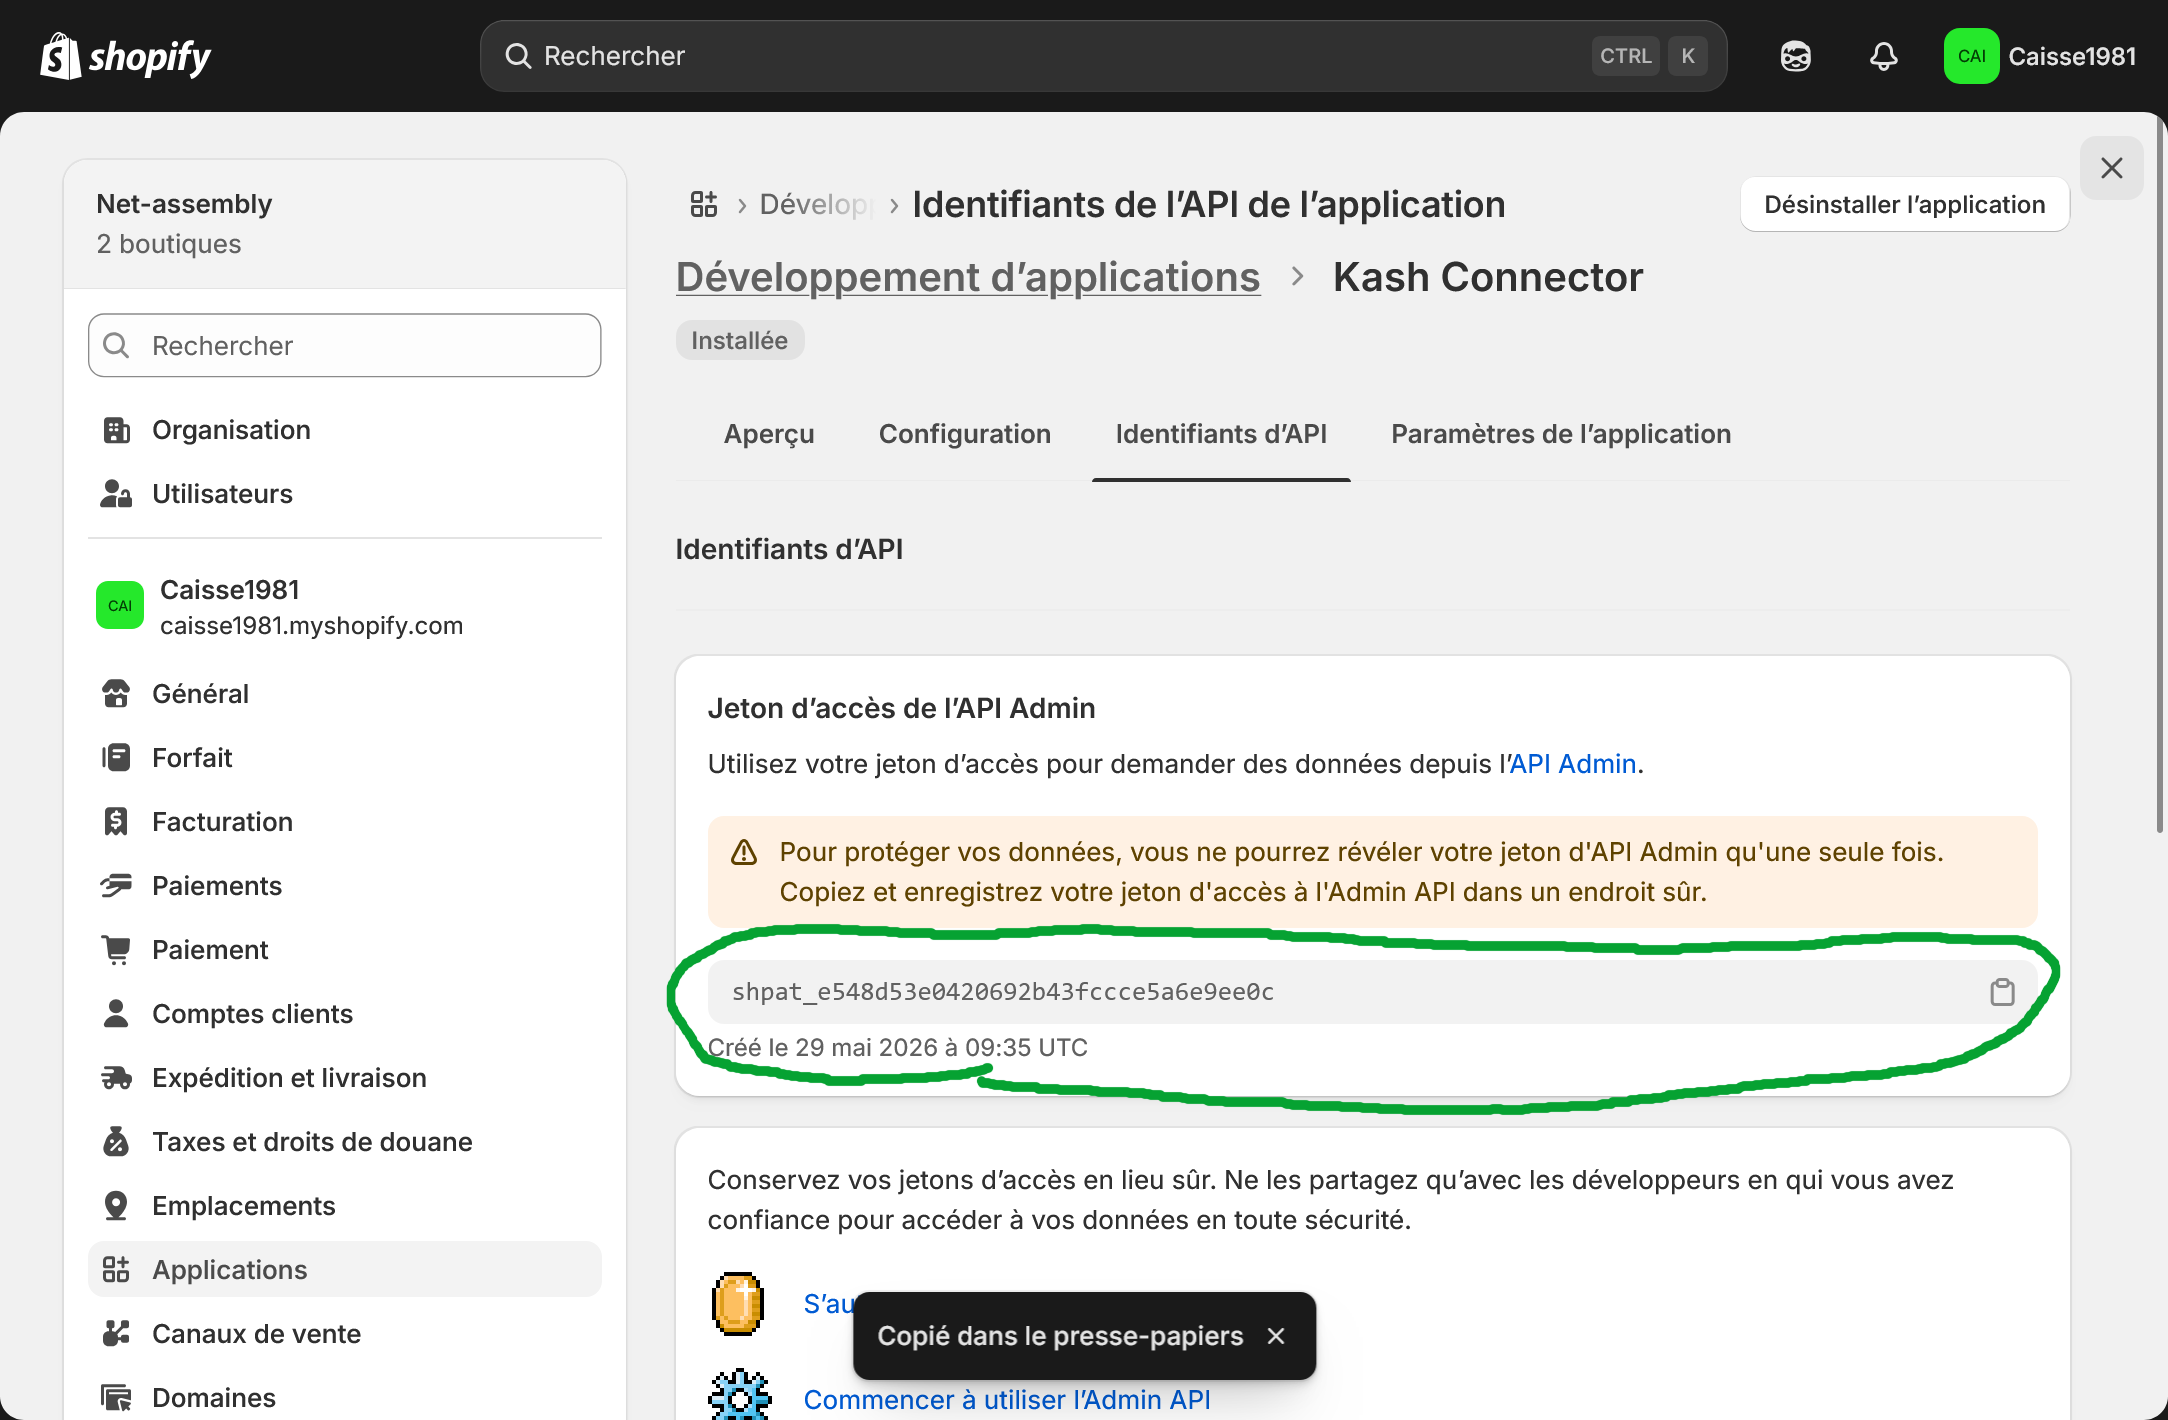Open Taxes et droits de douane
The image size is (2168, 1420).
(345, 1142)
